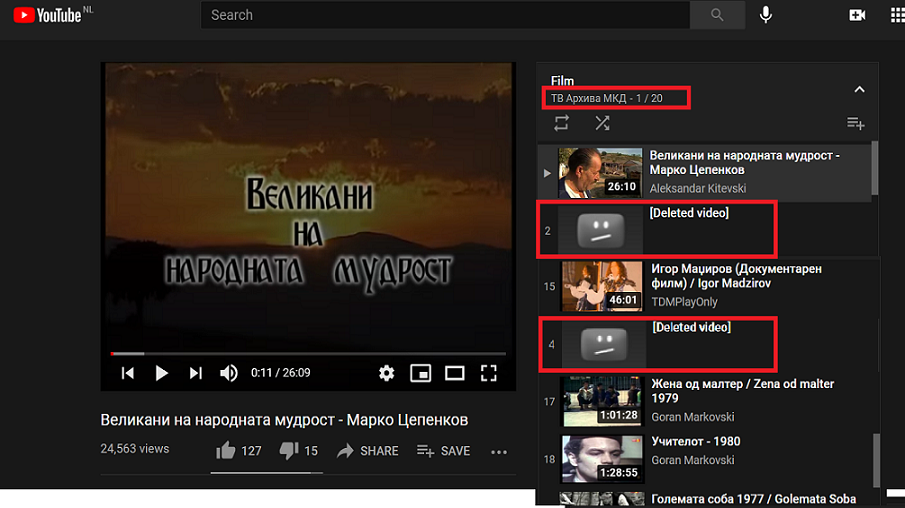Mute the video volume
The height and width of the screenshot is (508, 905).
pos(229,373)
